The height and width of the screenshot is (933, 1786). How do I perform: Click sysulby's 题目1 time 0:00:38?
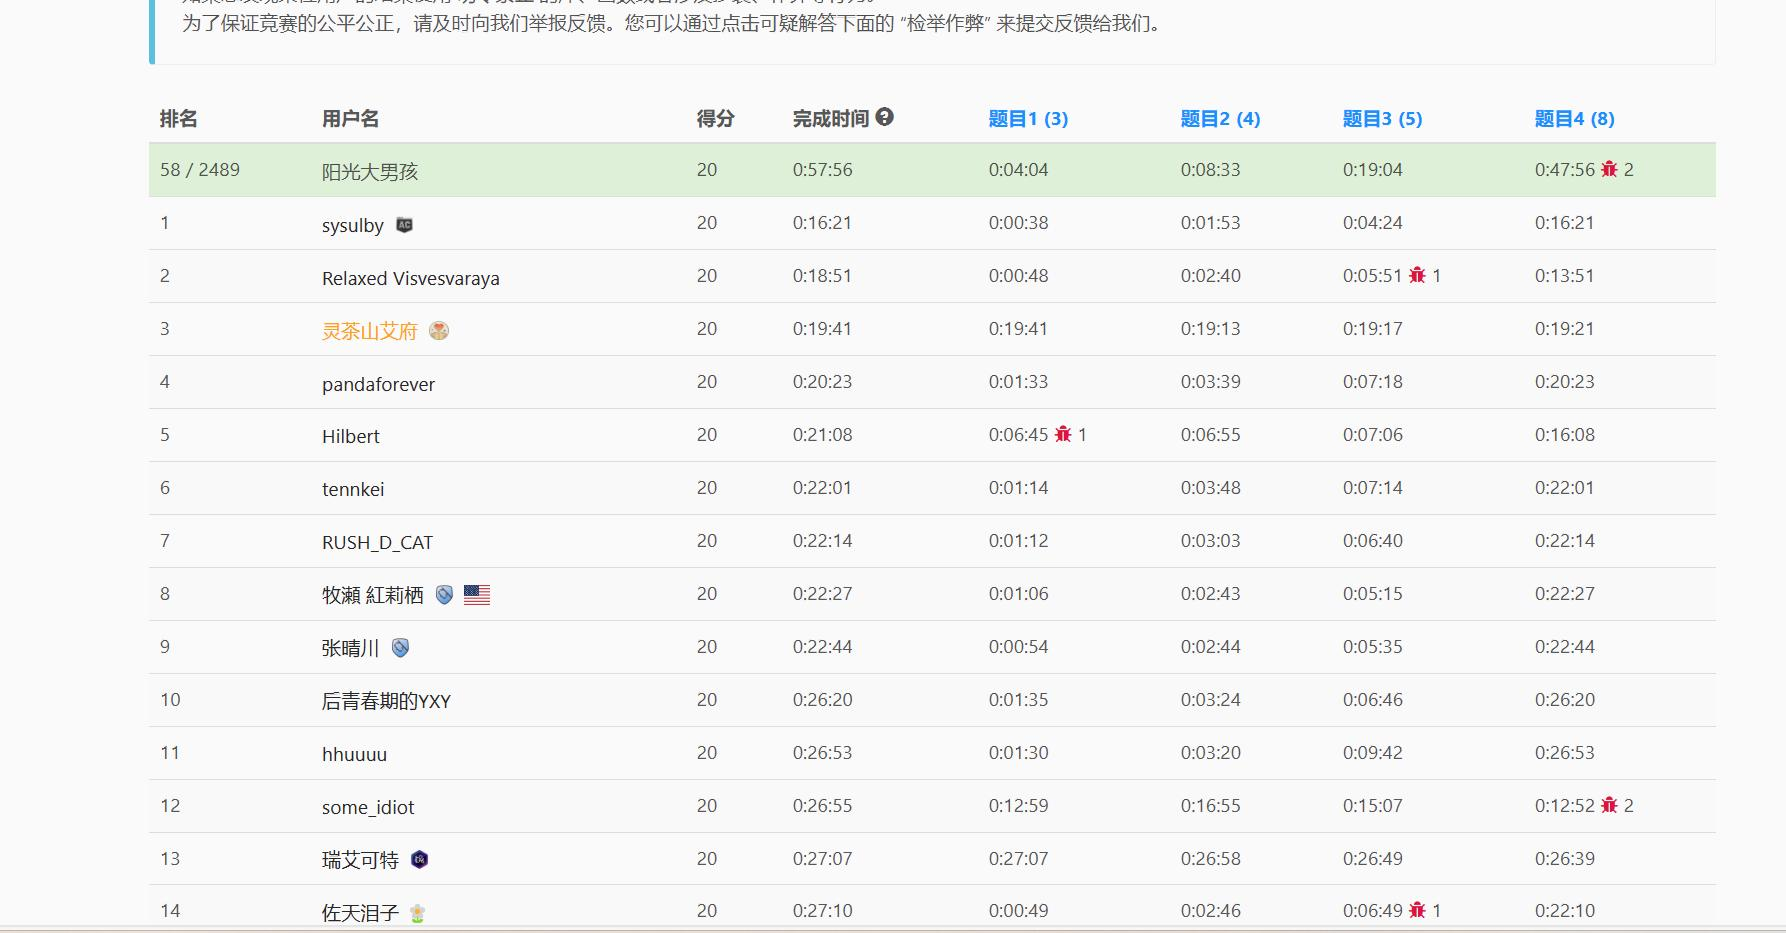pyautogui.click(x=1018, y=223)
